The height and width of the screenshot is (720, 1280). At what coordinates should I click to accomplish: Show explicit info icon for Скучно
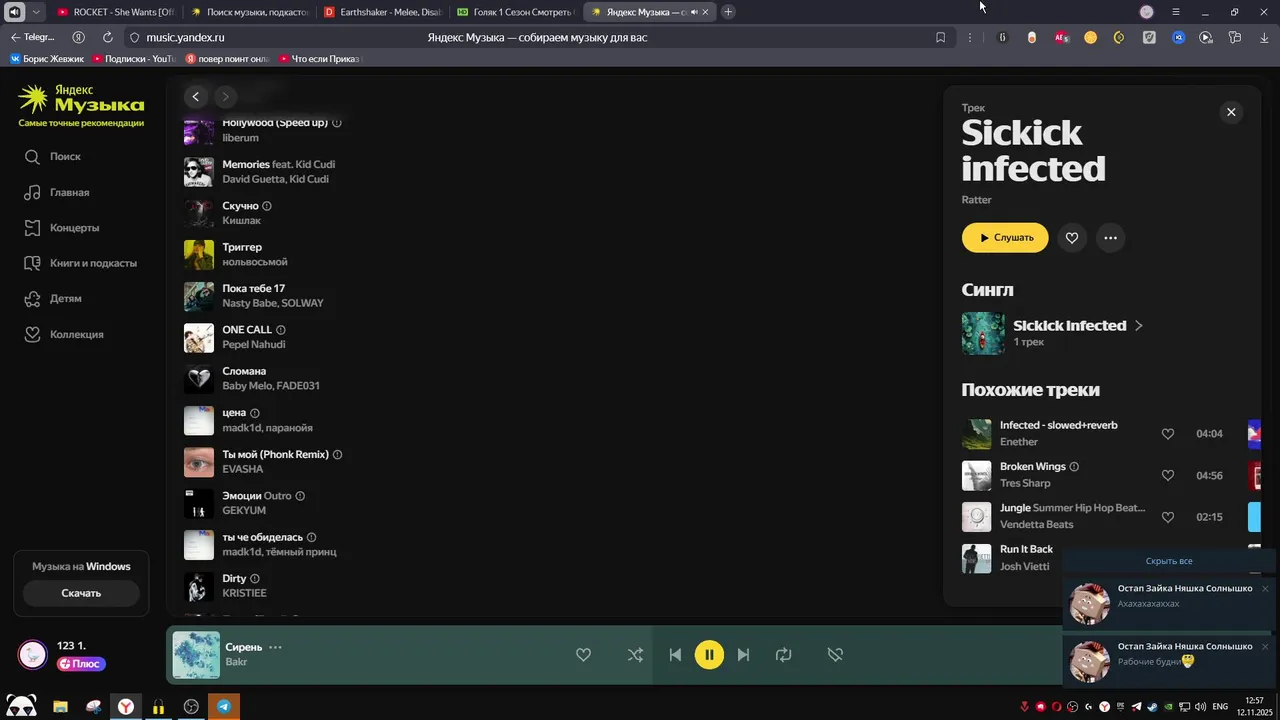[266, 206]
